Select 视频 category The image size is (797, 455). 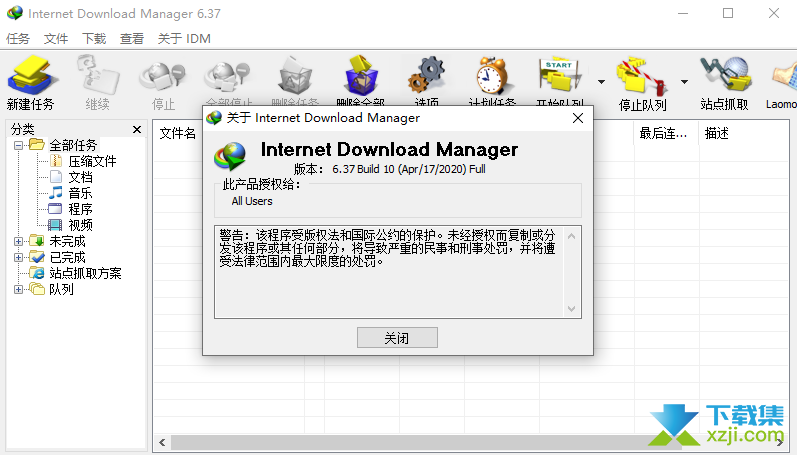coord(80,225)
